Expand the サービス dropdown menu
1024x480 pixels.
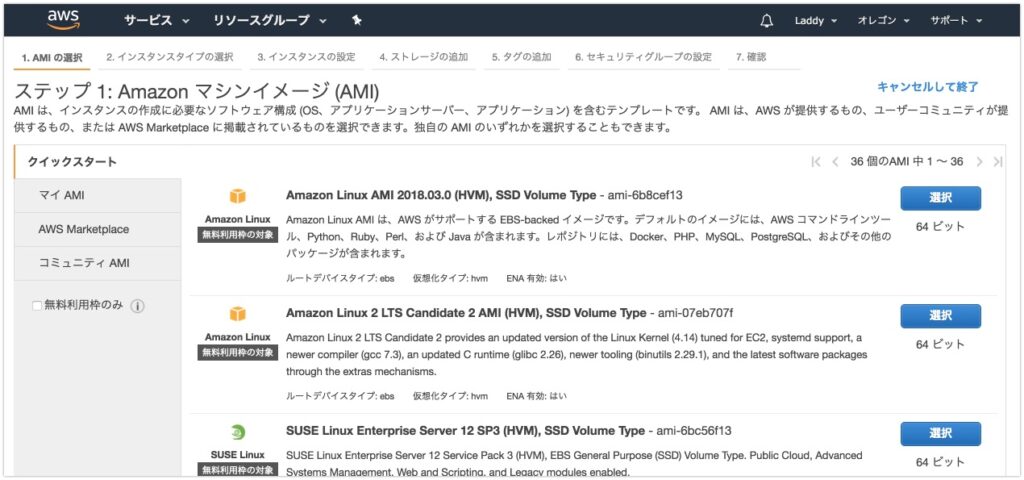(x=157, y=20)
